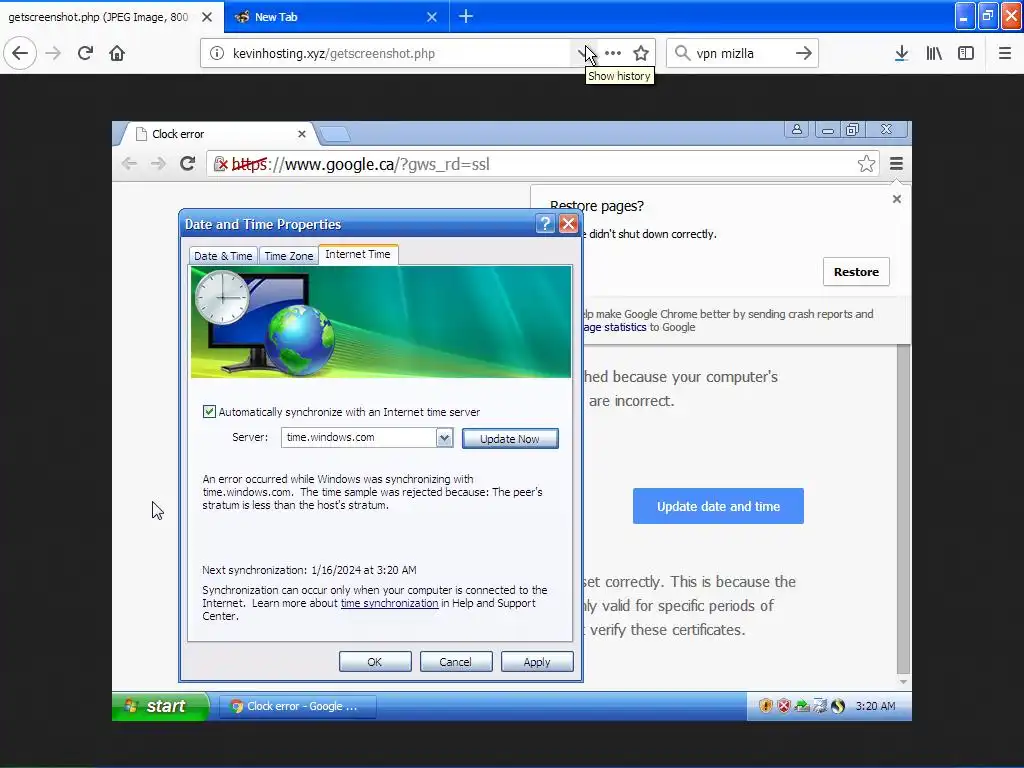Screen dimensions: 1024x768
Task: Submit the 'vpn mizlla' search arrow
Action: [804, 53]
